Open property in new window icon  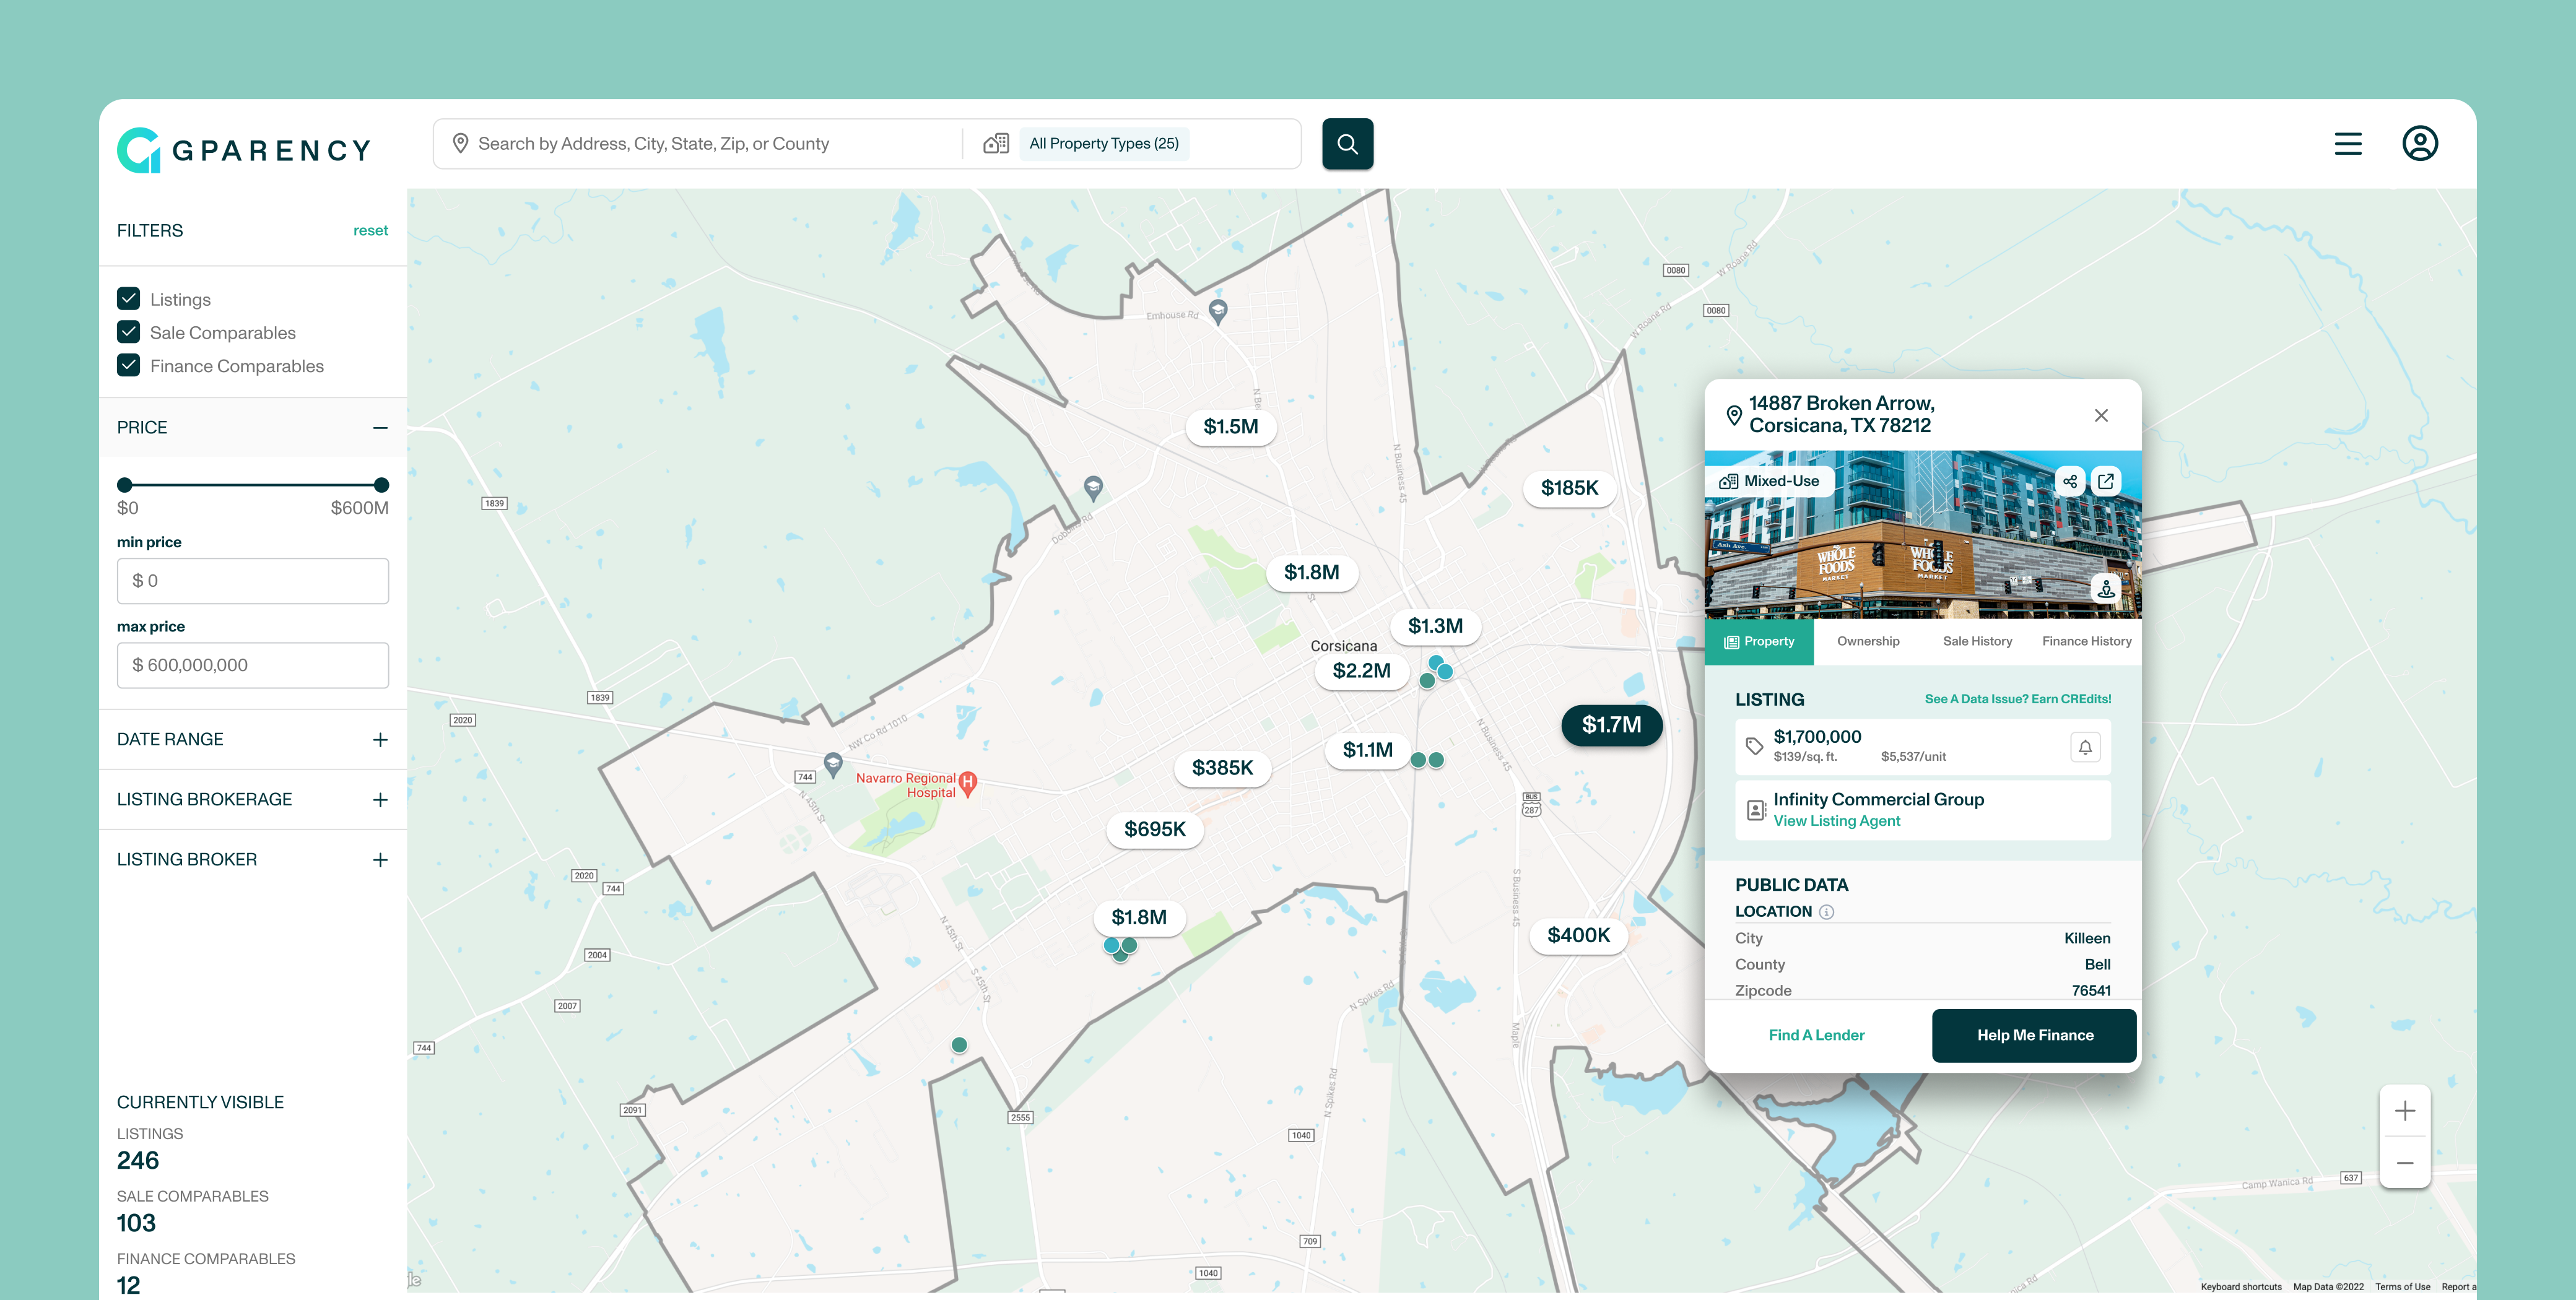2106,481
